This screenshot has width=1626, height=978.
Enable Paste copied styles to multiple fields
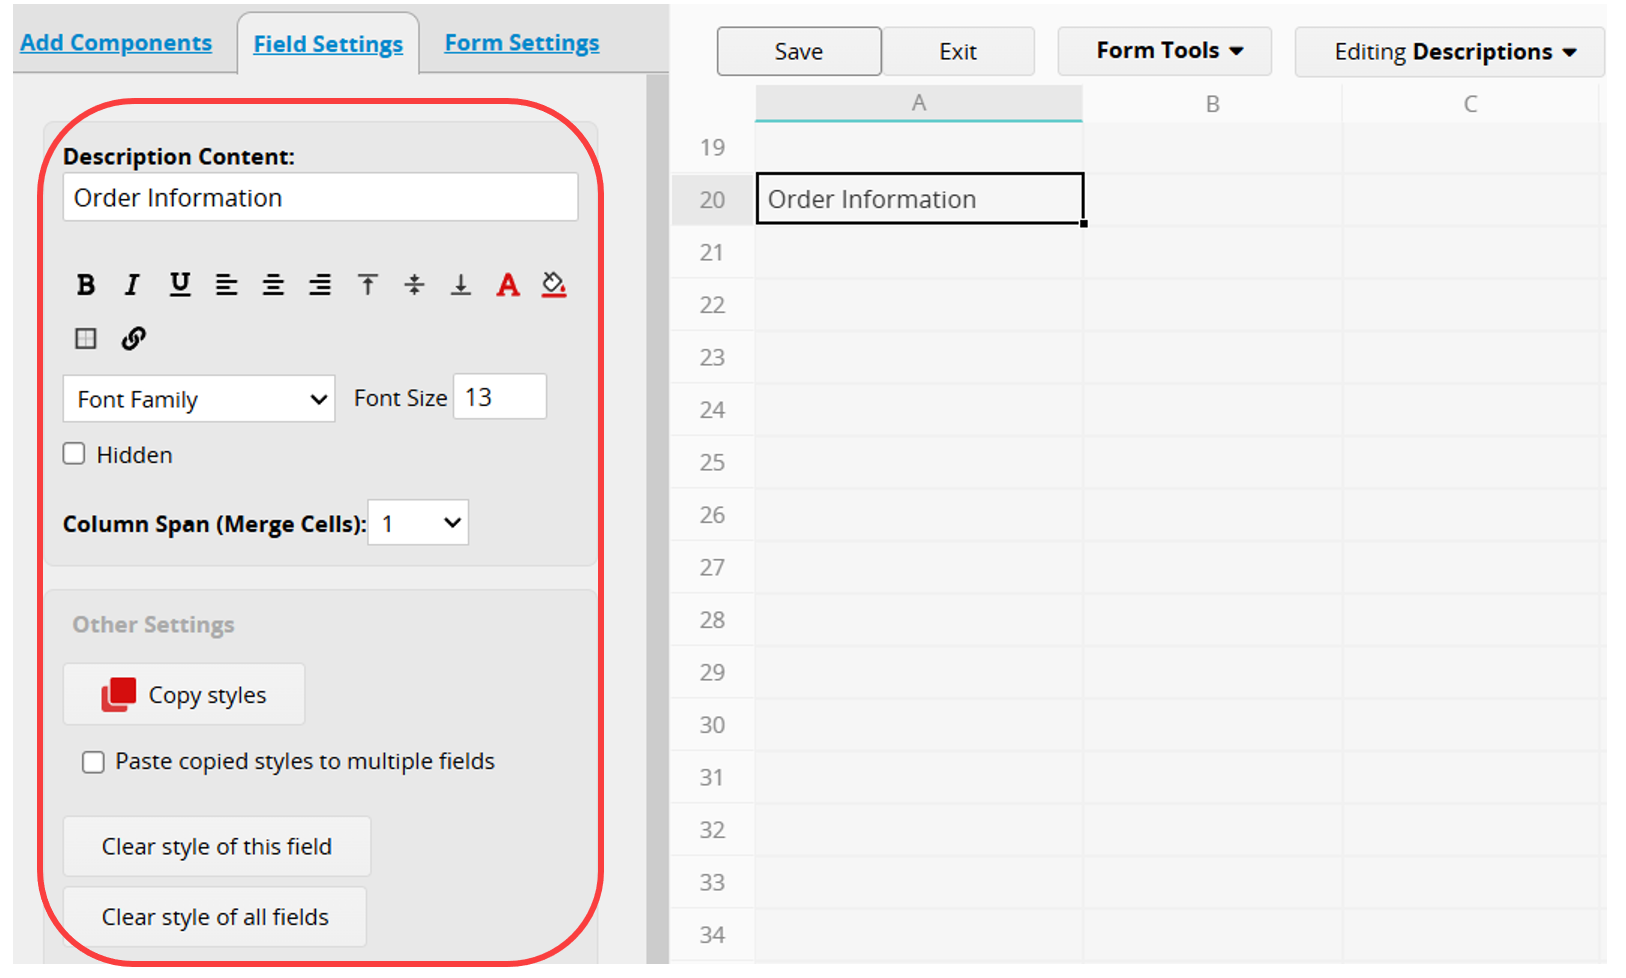[x=93, y=762]
